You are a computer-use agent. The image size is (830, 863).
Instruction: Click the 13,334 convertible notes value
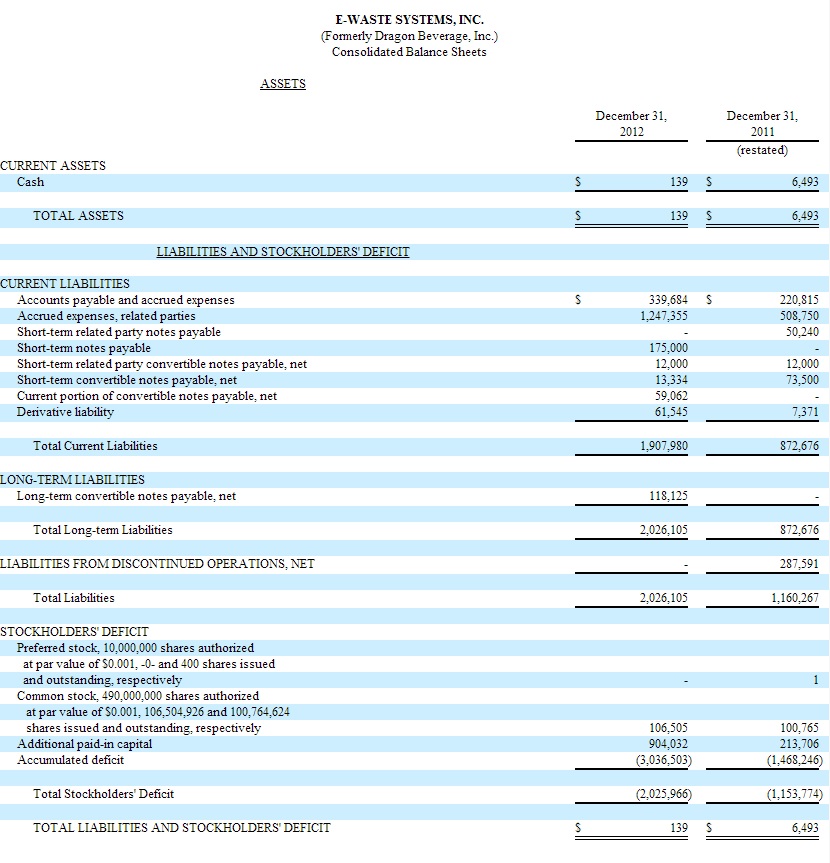tap(671, 380)
